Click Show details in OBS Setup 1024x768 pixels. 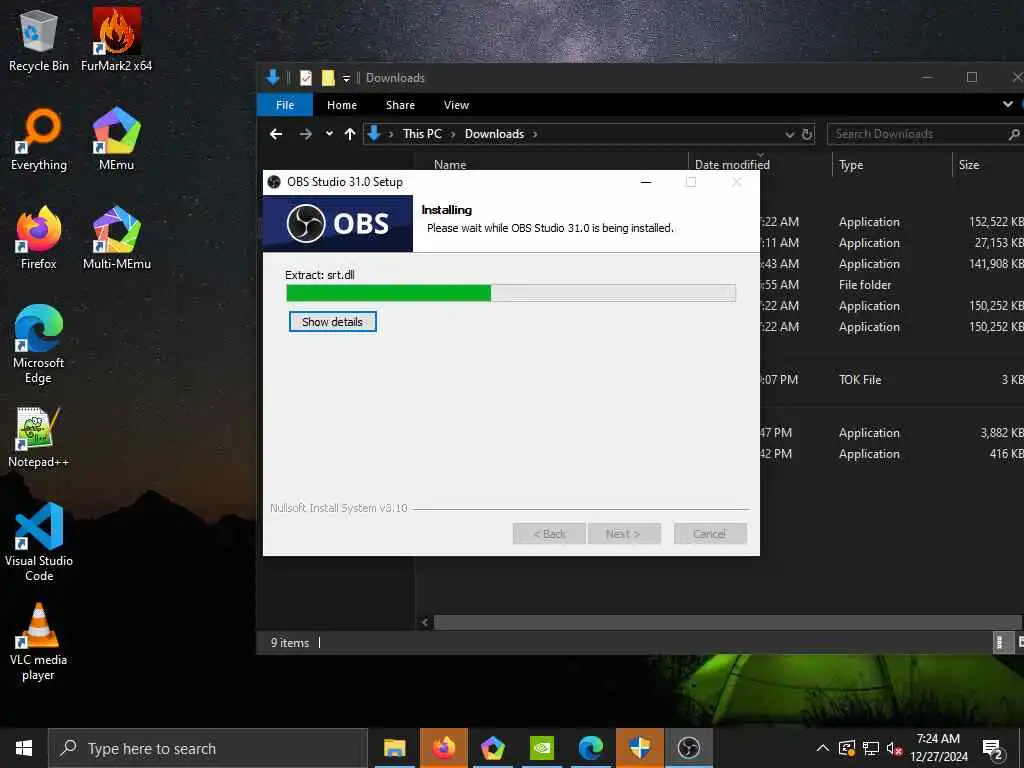click(x=332, y=322)
